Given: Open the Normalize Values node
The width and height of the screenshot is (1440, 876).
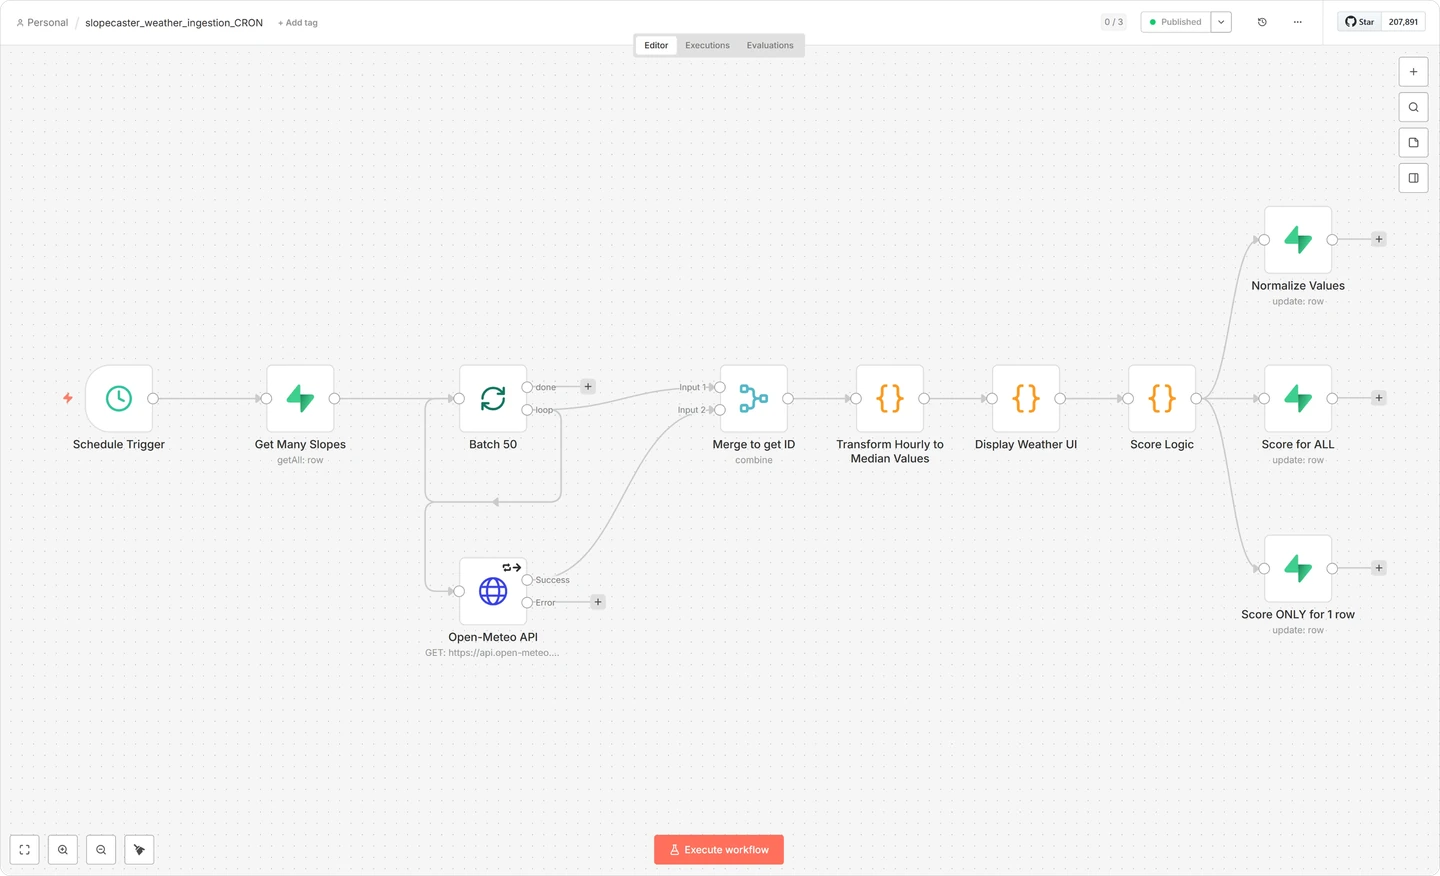Looking at the screenshot, I should coord(1298,239).
